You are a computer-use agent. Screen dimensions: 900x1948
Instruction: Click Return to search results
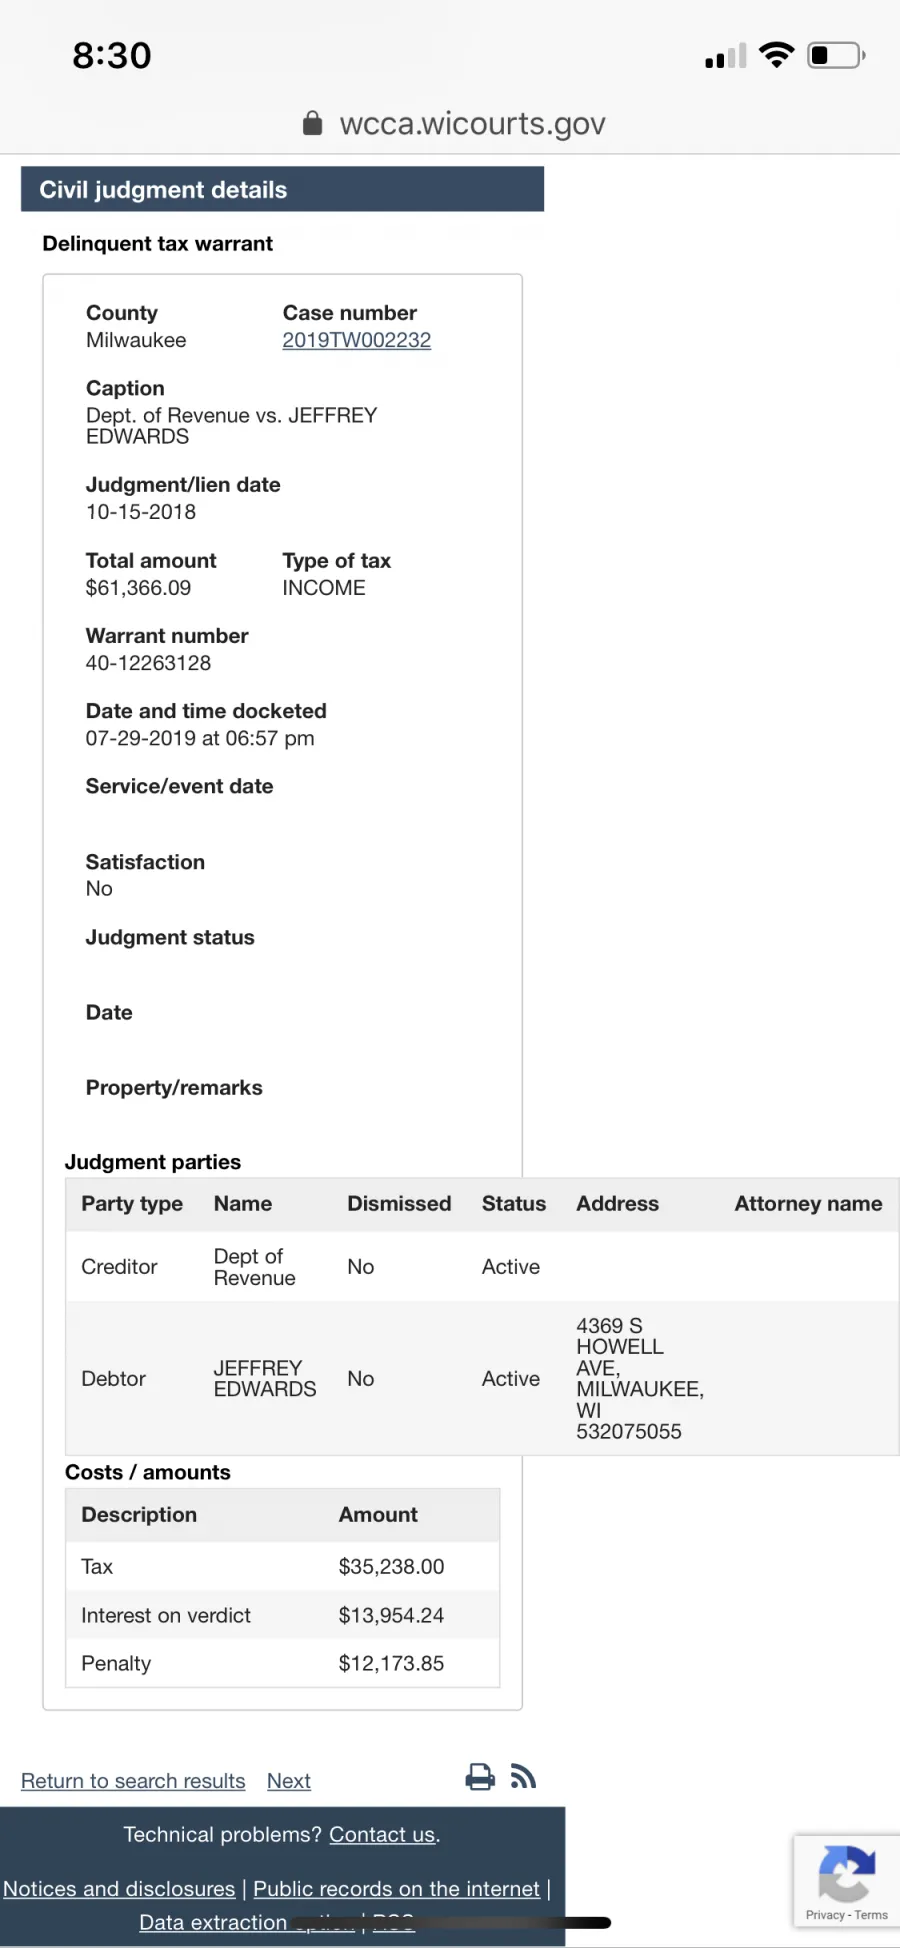coord(133,1781)
